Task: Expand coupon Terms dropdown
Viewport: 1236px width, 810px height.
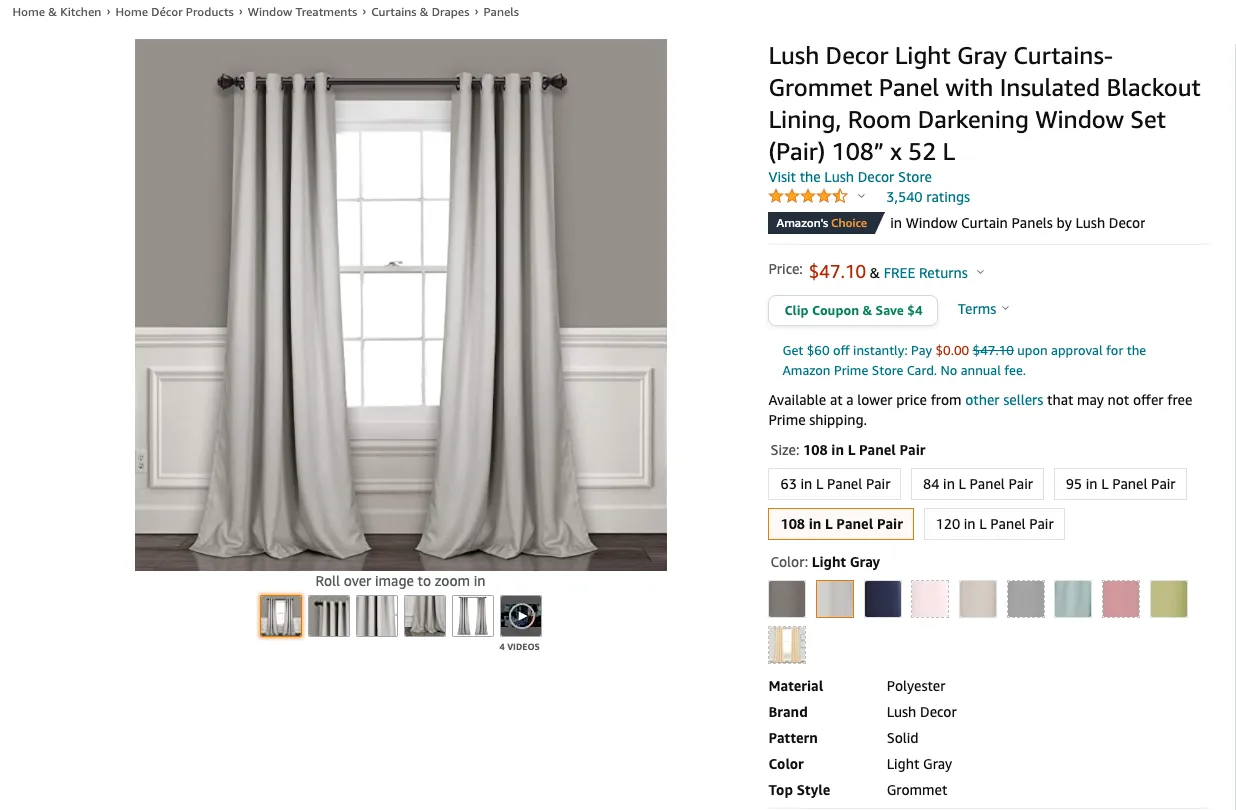Action: pos(983,309)
